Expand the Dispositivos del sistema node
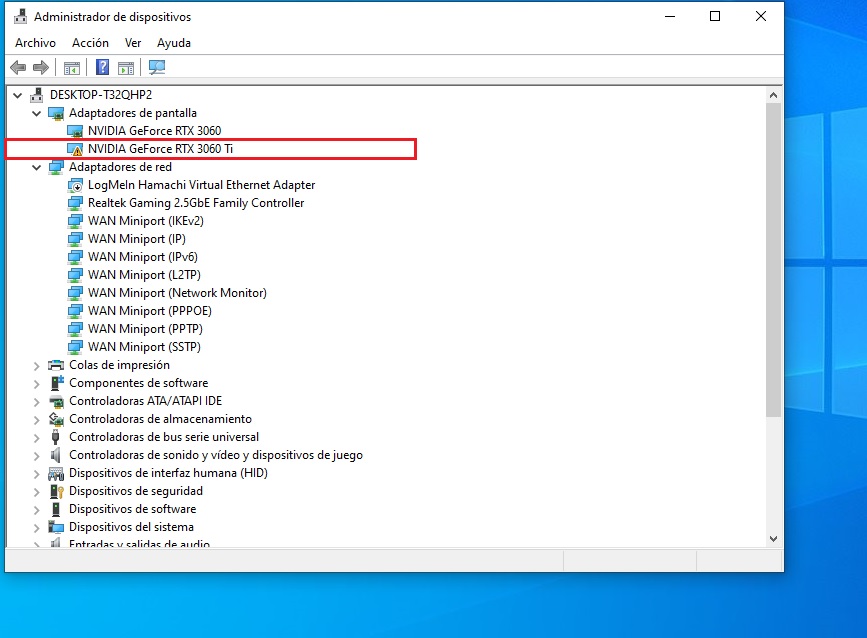Viewport: 867px width, 638px height. click(36, 527)
